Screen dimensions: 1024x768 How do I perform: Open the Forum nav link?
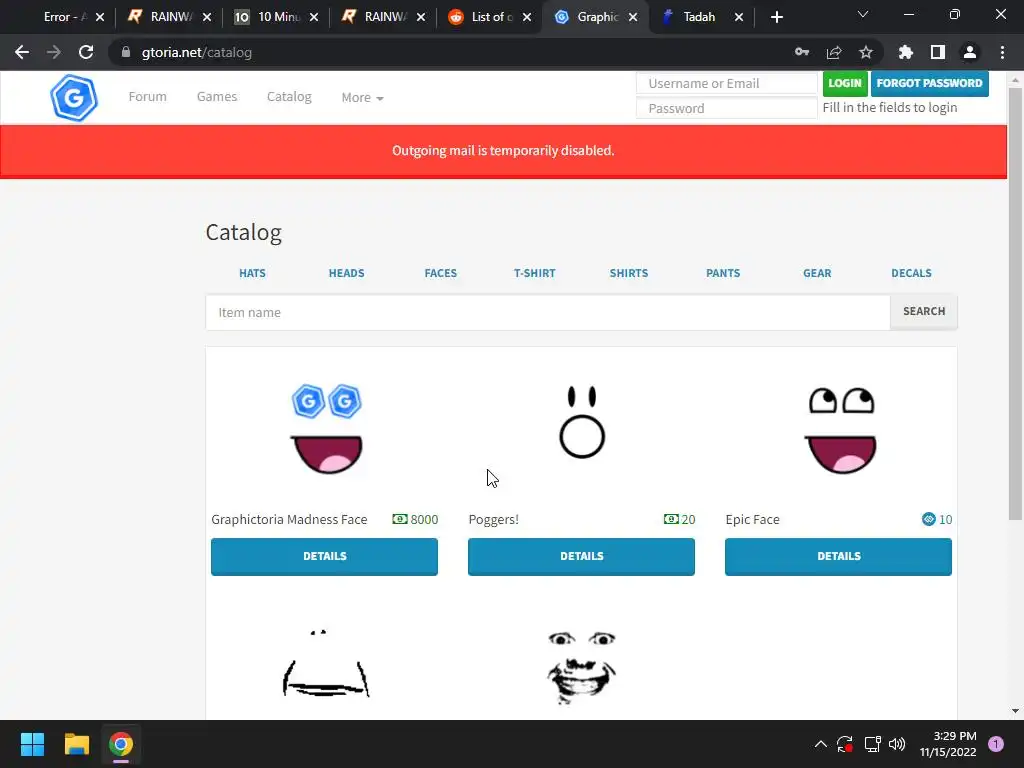tap(148, 97)
